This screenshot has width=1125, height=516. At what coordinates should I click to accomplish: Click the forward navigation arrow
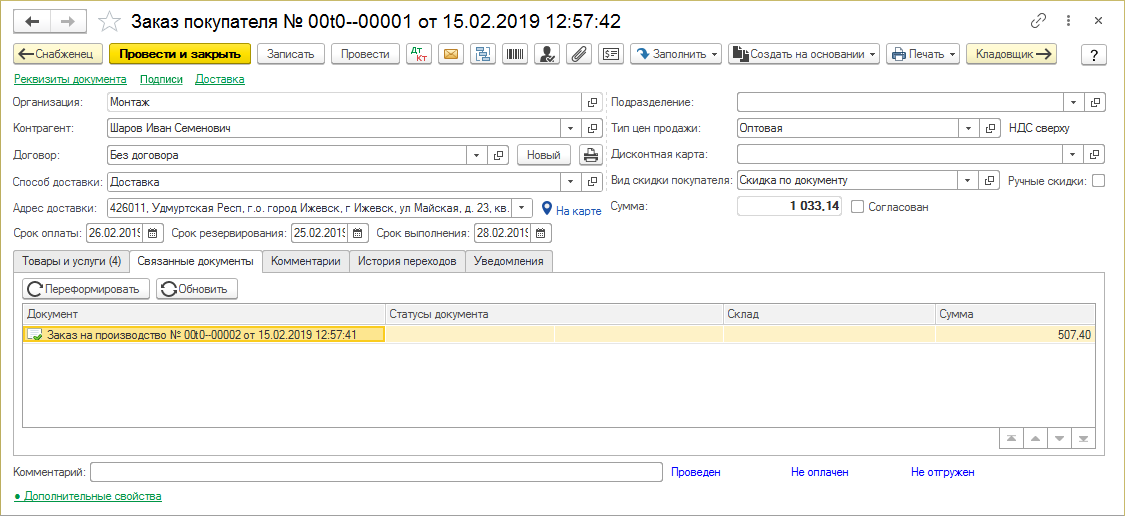tap(67, 22)
